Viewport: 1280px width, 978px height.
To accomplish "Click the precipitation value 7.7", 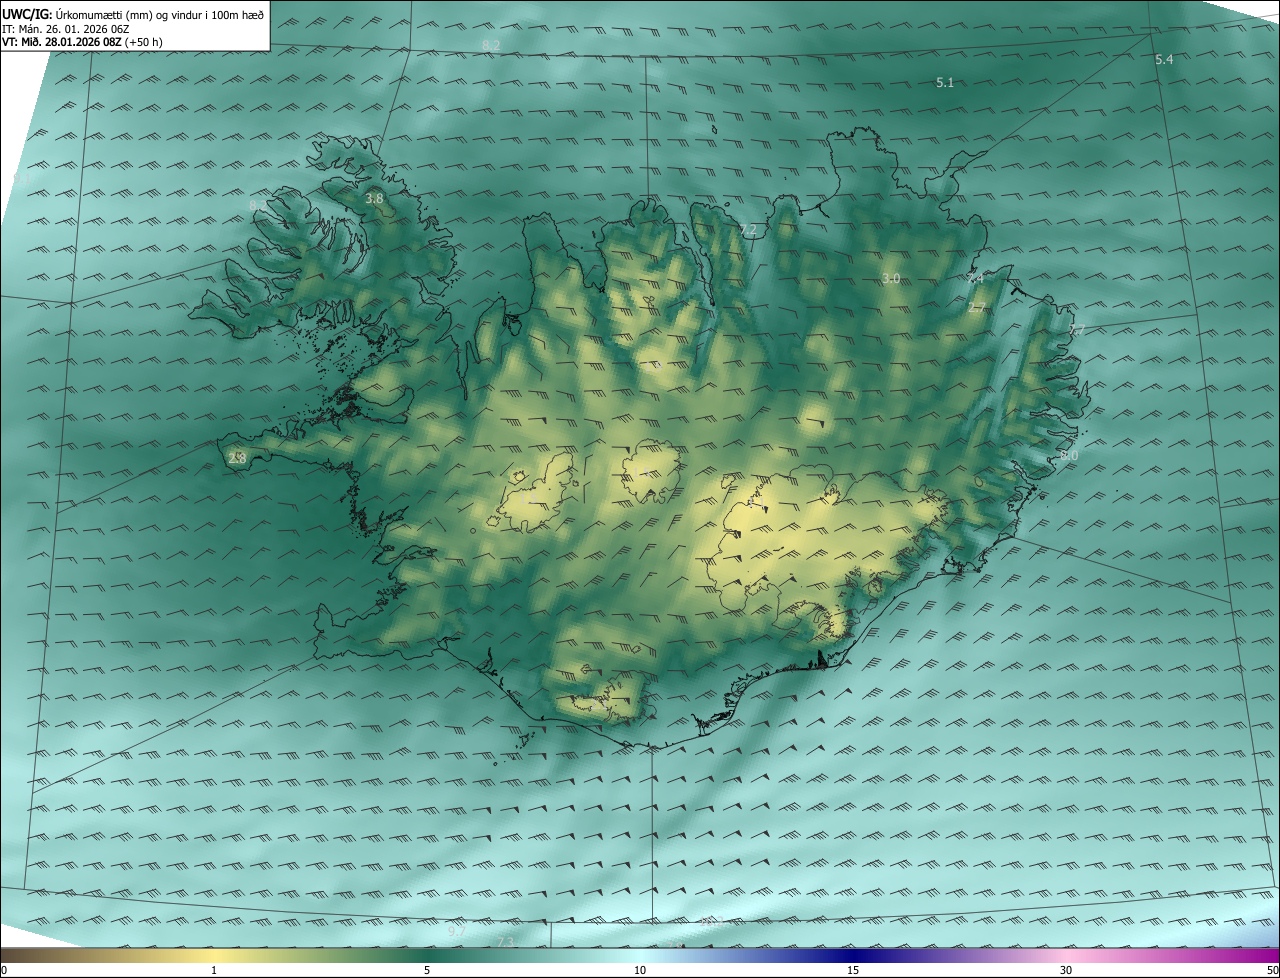I will (1077, 330).
